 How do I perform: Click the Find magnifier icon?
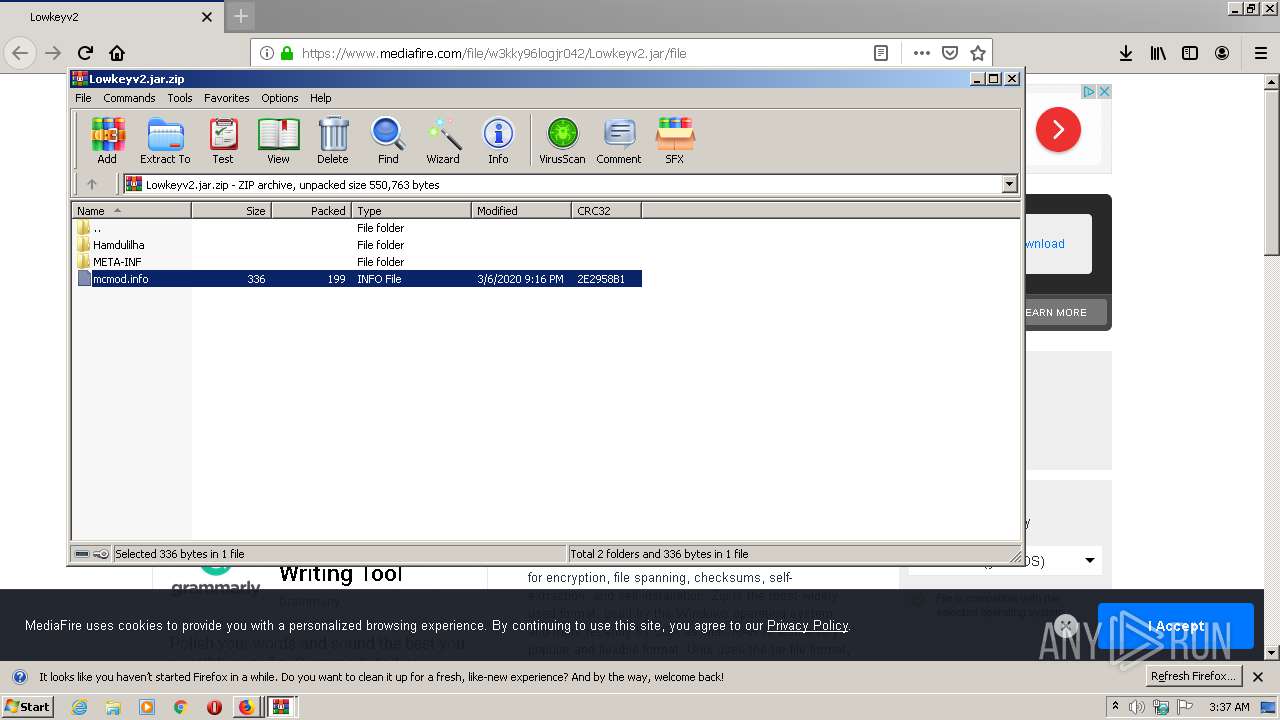click(388, 140)
